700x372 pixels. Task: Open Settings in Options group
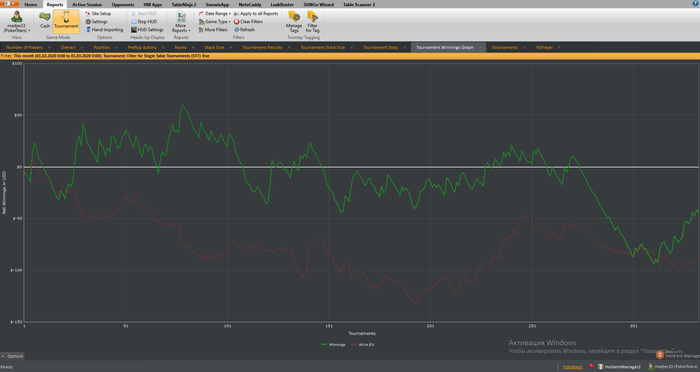click(96, 21)
